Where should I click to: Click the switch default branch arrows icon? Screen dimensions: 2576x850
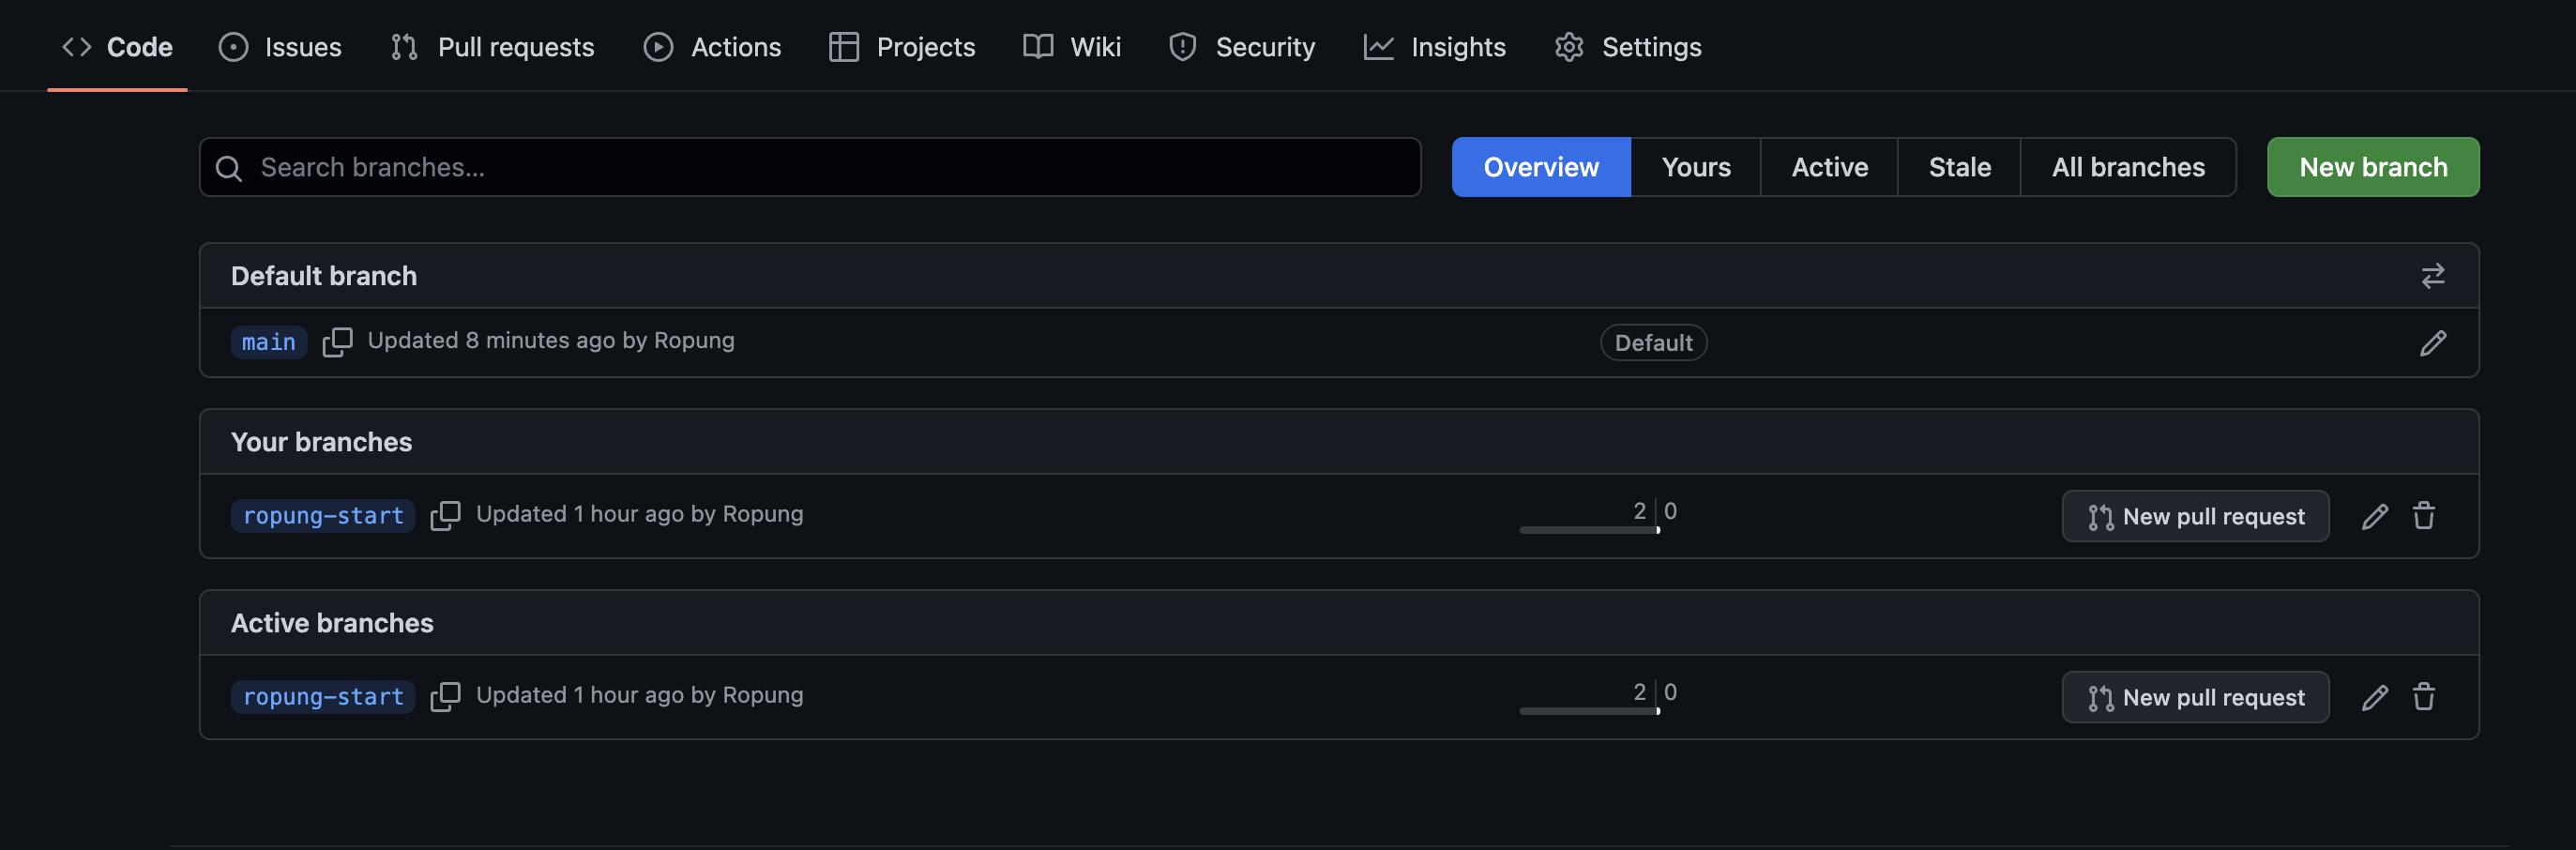(x=2432, y=275)
